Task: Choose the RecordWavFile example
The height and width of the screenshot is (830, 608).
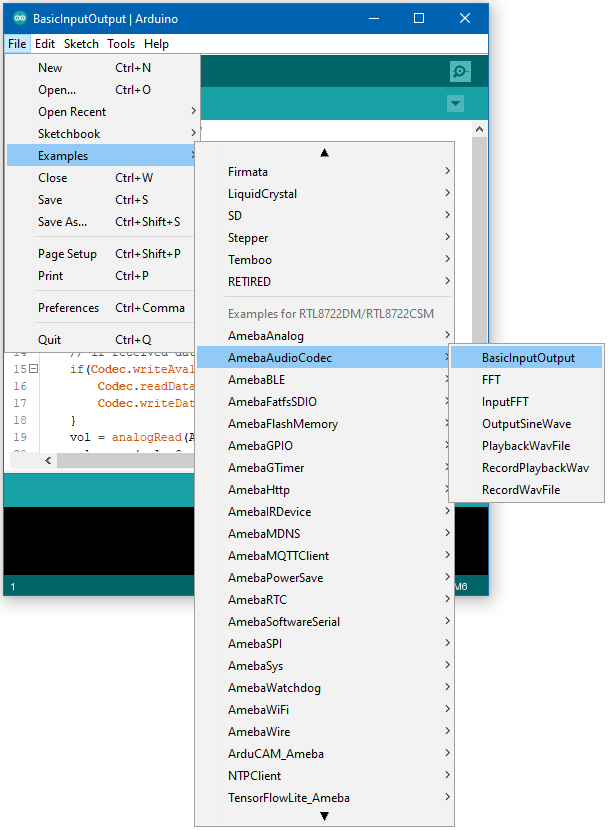Action: pos(520,490)
